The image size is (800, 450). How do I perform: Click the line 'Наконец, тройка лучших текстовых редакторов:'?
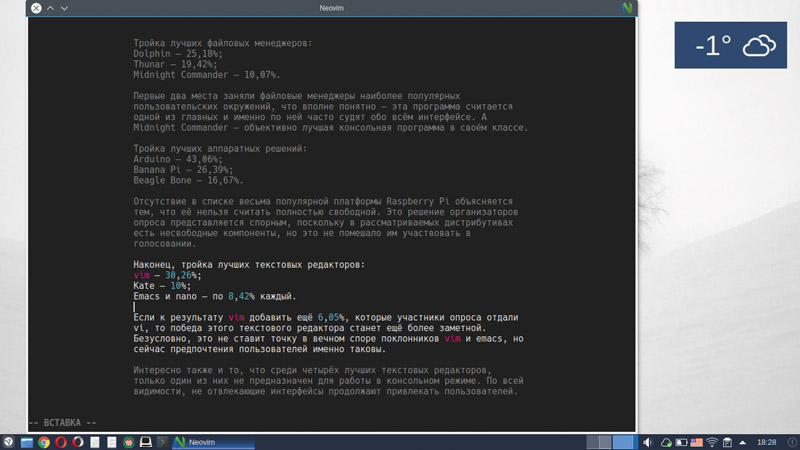tap(249, 265)
